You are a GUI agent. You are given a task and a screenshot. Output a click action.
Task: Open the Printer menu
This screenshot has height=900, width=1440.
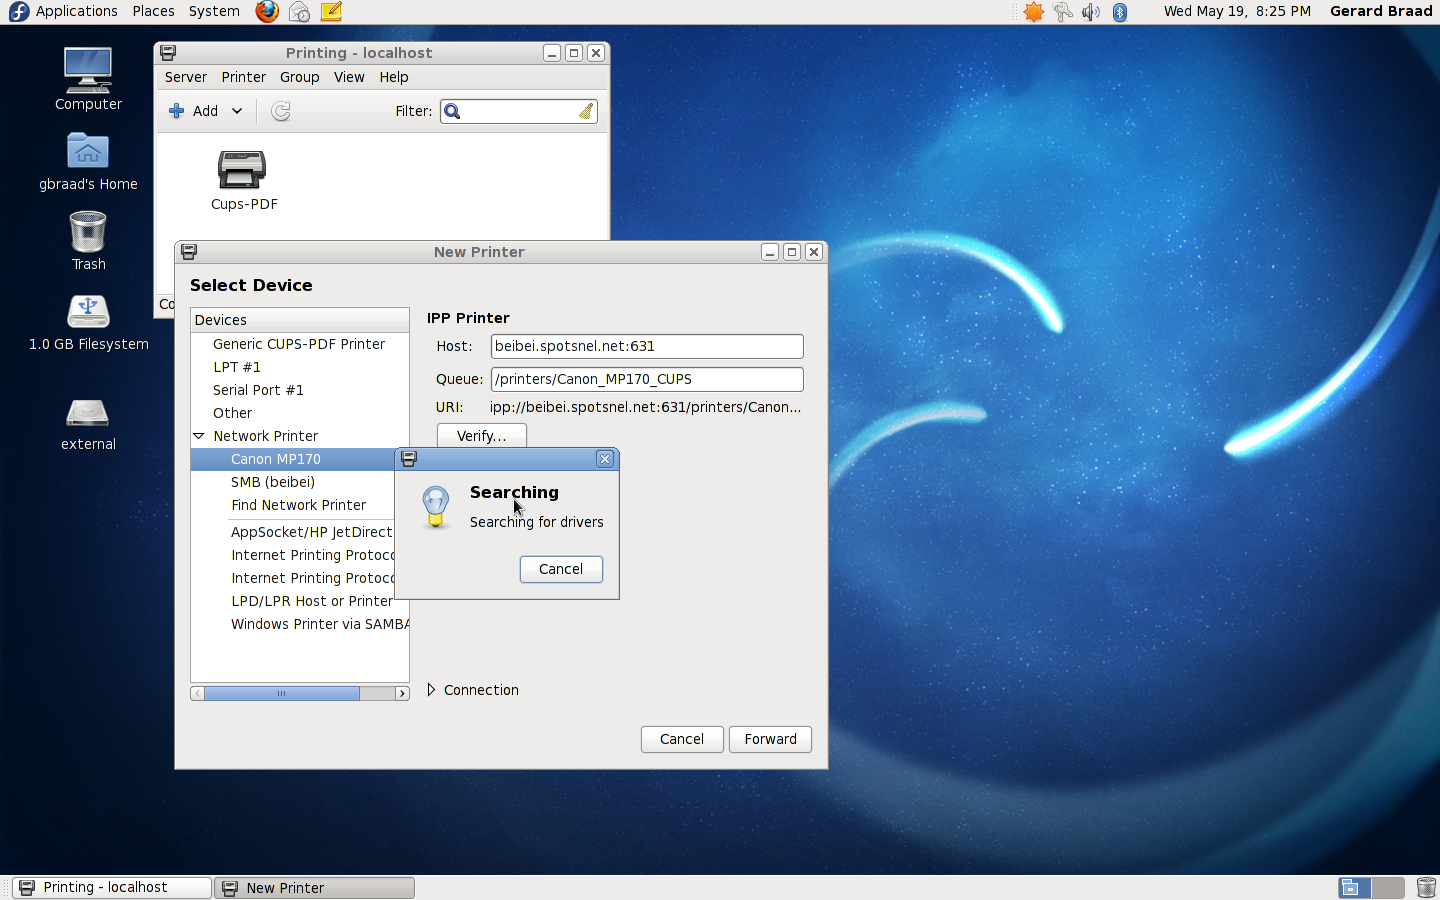243,77
